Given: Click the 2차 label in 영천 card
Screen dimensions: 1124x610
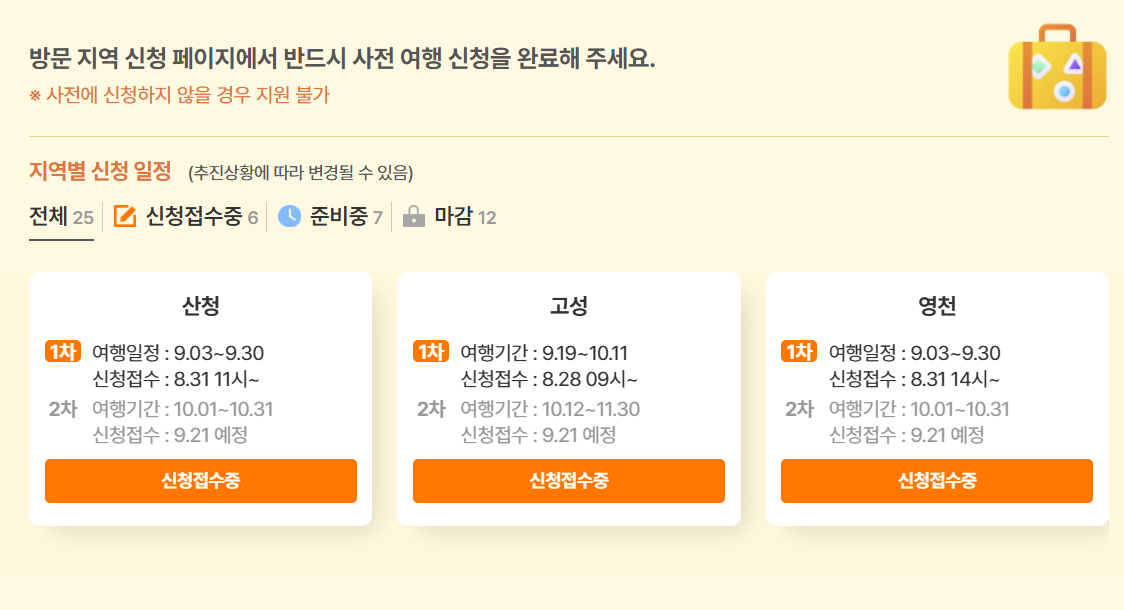Looking at the screenshot, I should [x=799, y=409].
